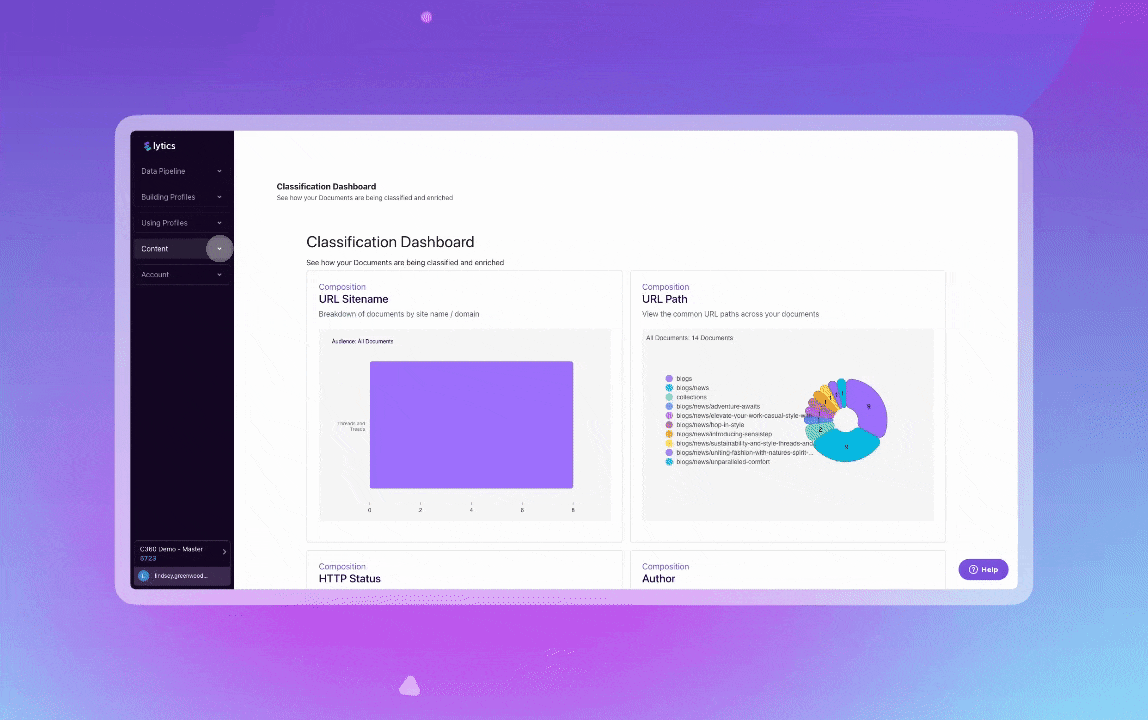This screenshot has width=1148, height=720.
Task: Expand the Content chevron arrow
Action: pyautogui.click(x=219, y=249)
